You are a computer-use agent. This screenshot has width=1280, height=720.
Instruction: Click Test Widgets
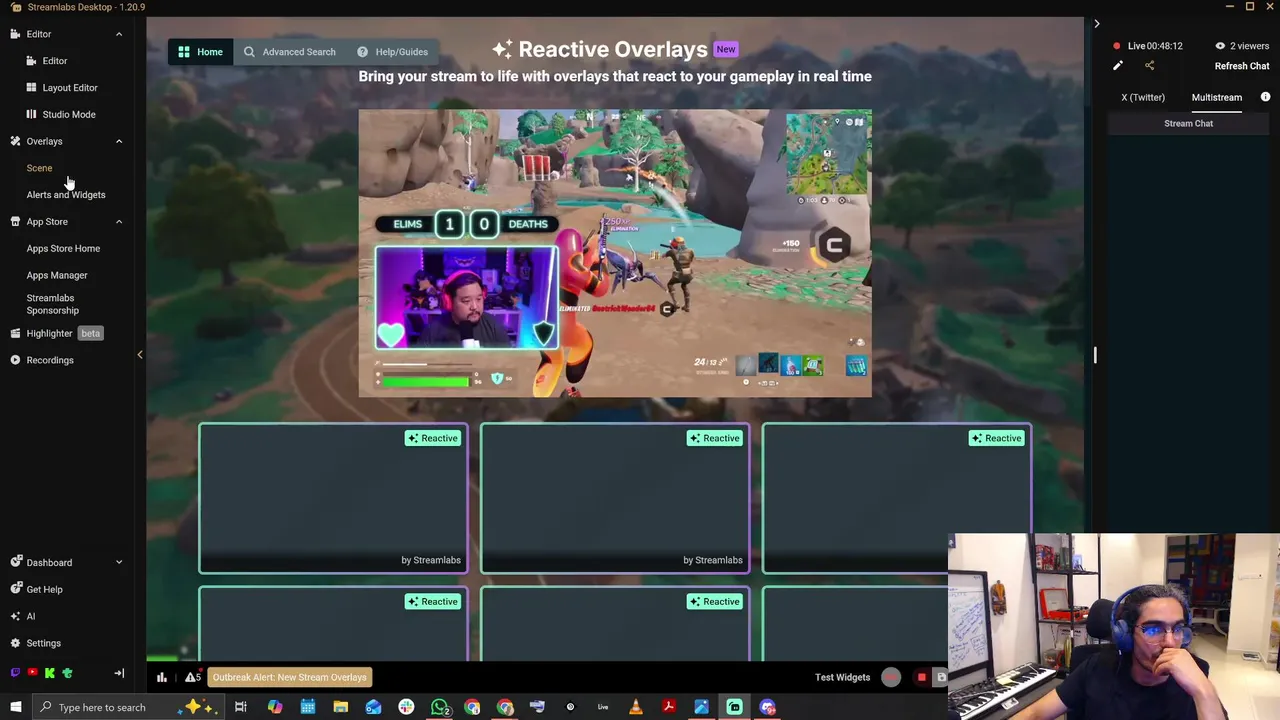click(x=842, y=677)
